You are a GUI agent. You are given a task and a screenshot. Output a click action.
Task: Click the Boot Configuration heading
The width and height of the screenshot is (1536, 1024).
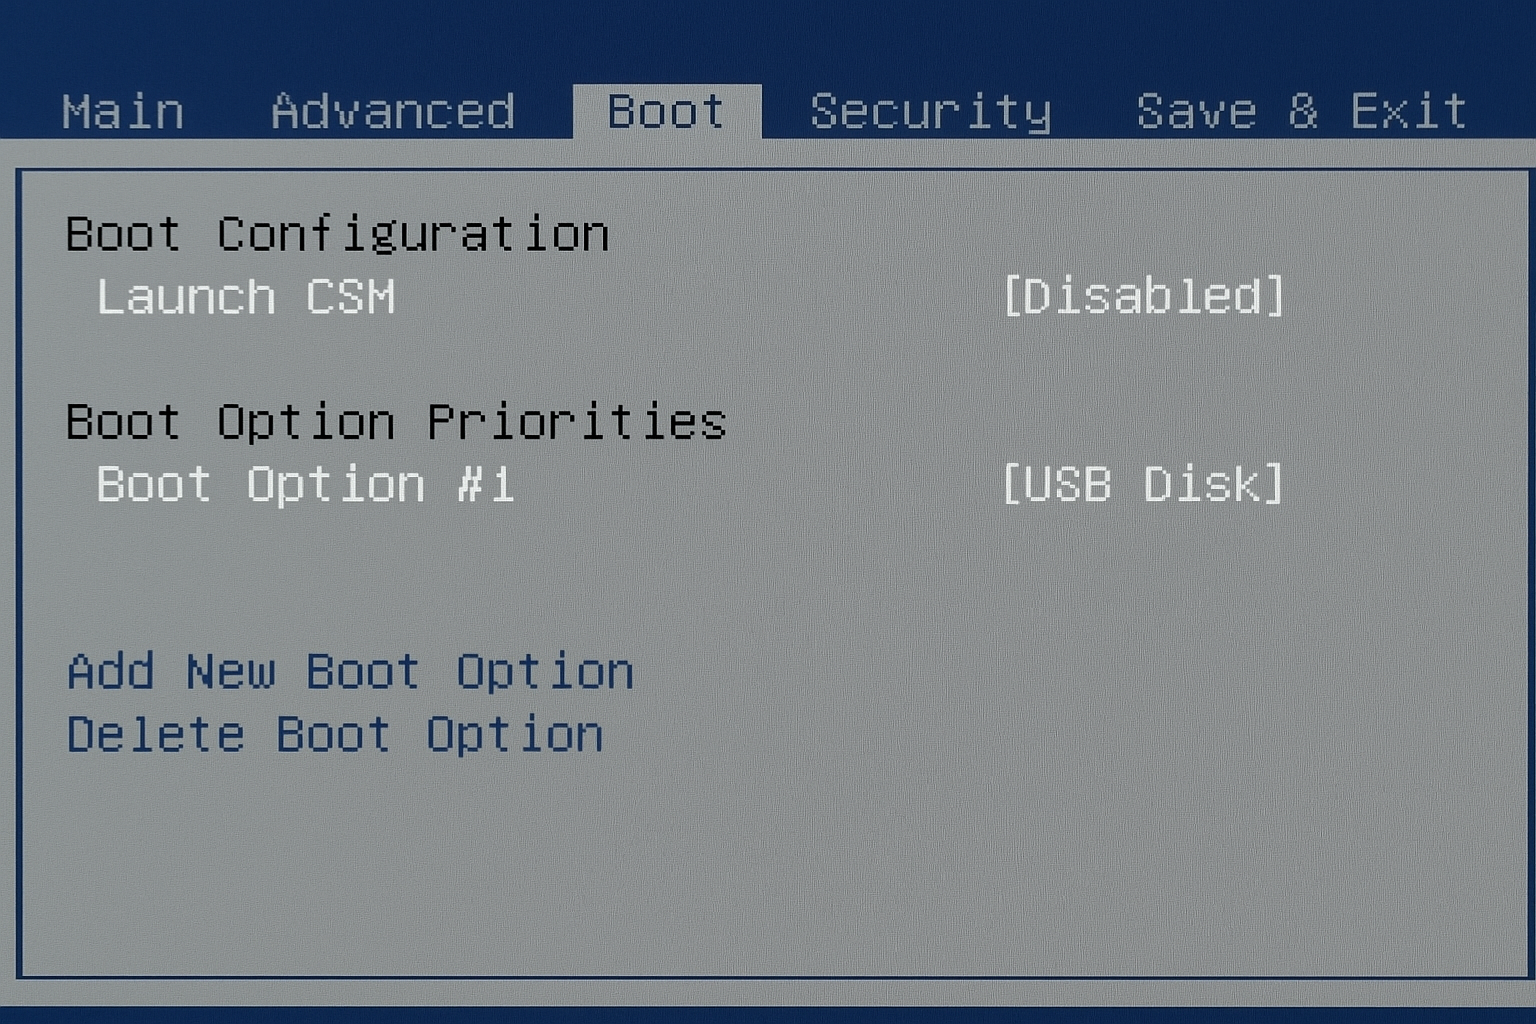pyautogui.click(x=336, y=232)
